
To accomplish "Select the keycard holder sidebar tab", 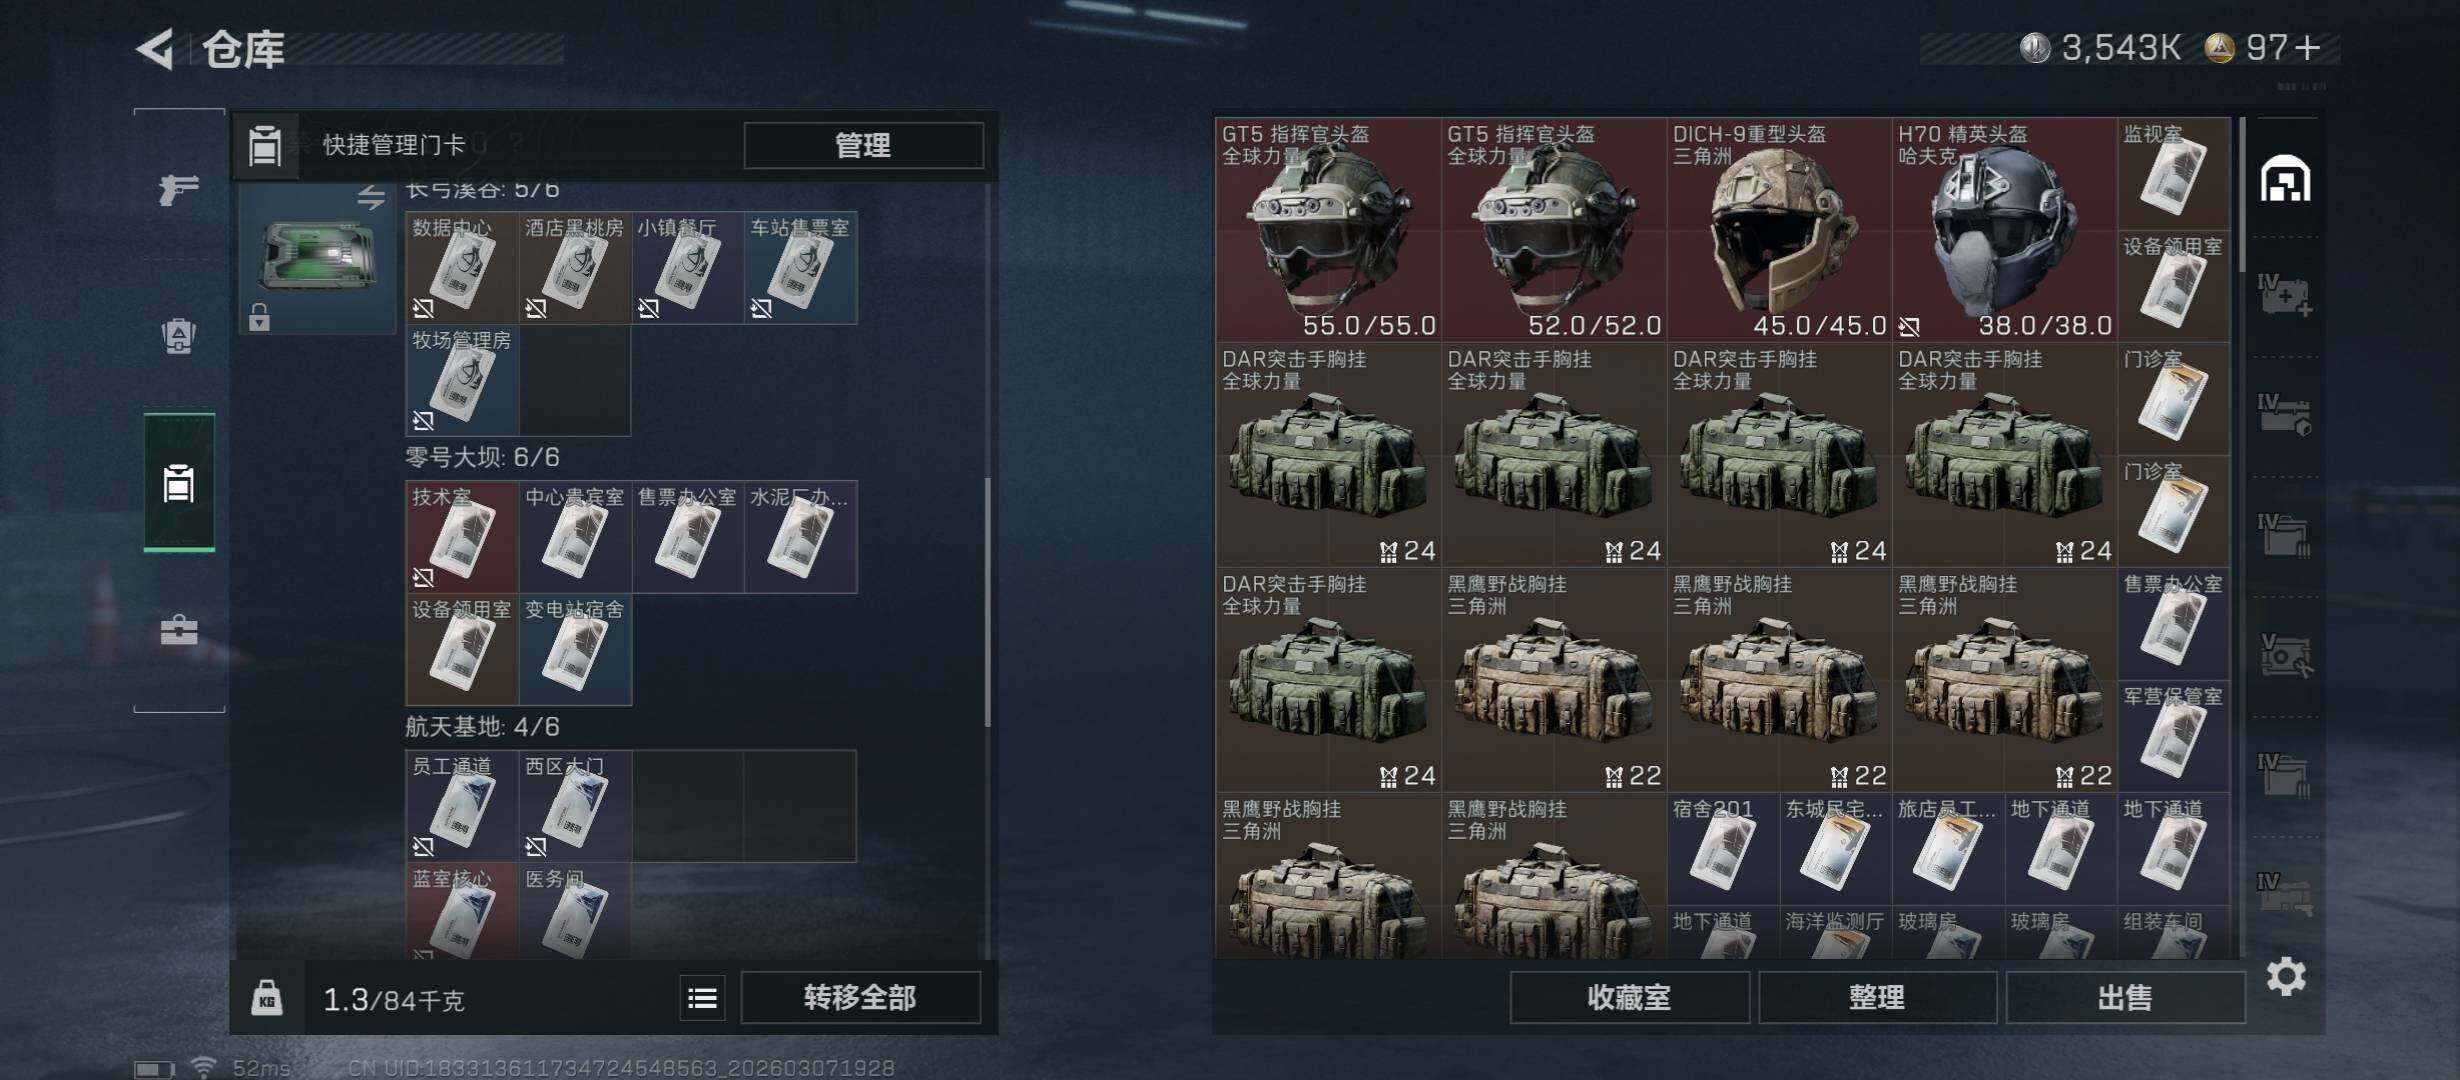I will point(179,482).
